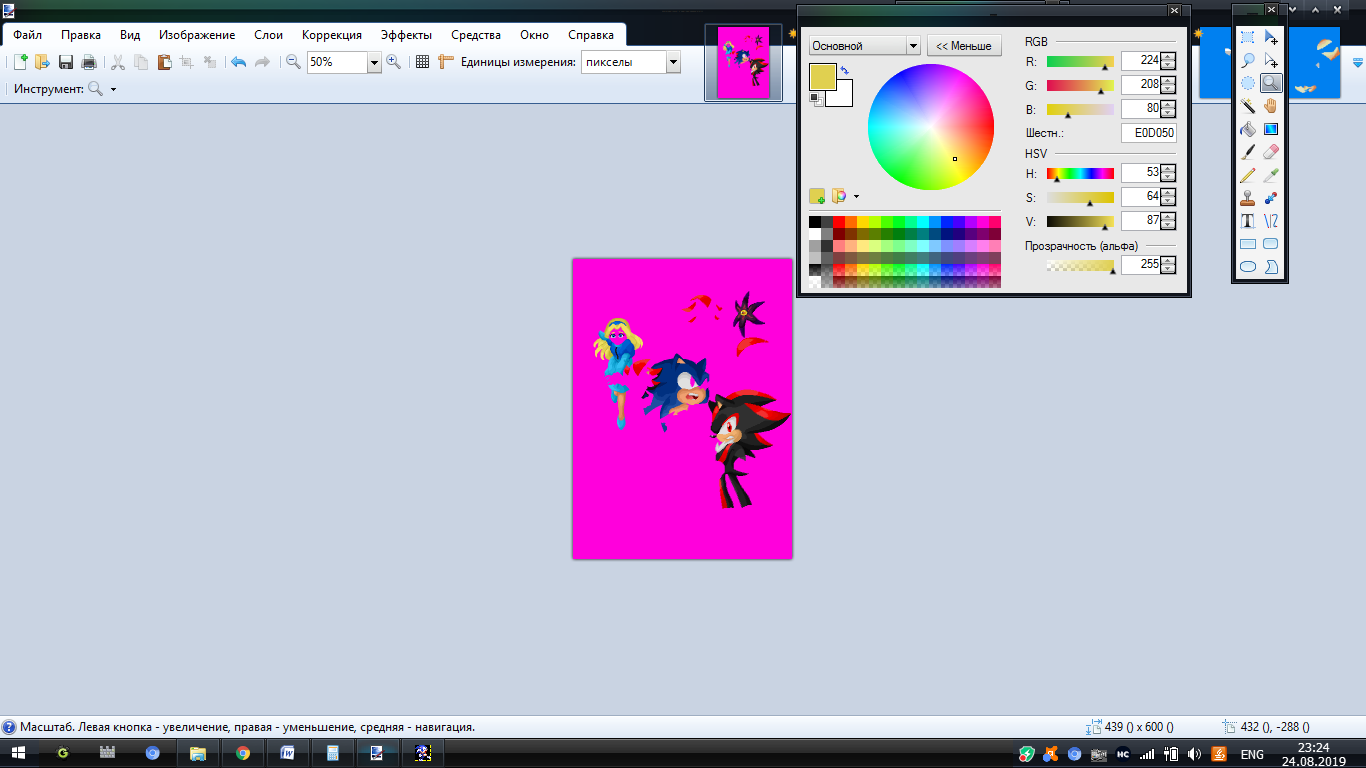
Task: Select the Recolor tool
Action: click(x=1271, y=198)
